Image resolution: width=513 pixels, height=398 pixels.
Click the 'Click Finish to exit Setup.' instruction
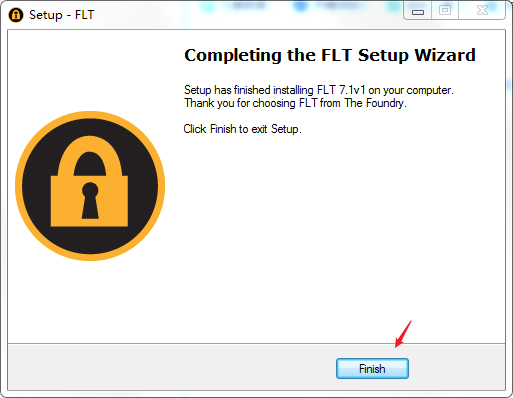[242, 129]
